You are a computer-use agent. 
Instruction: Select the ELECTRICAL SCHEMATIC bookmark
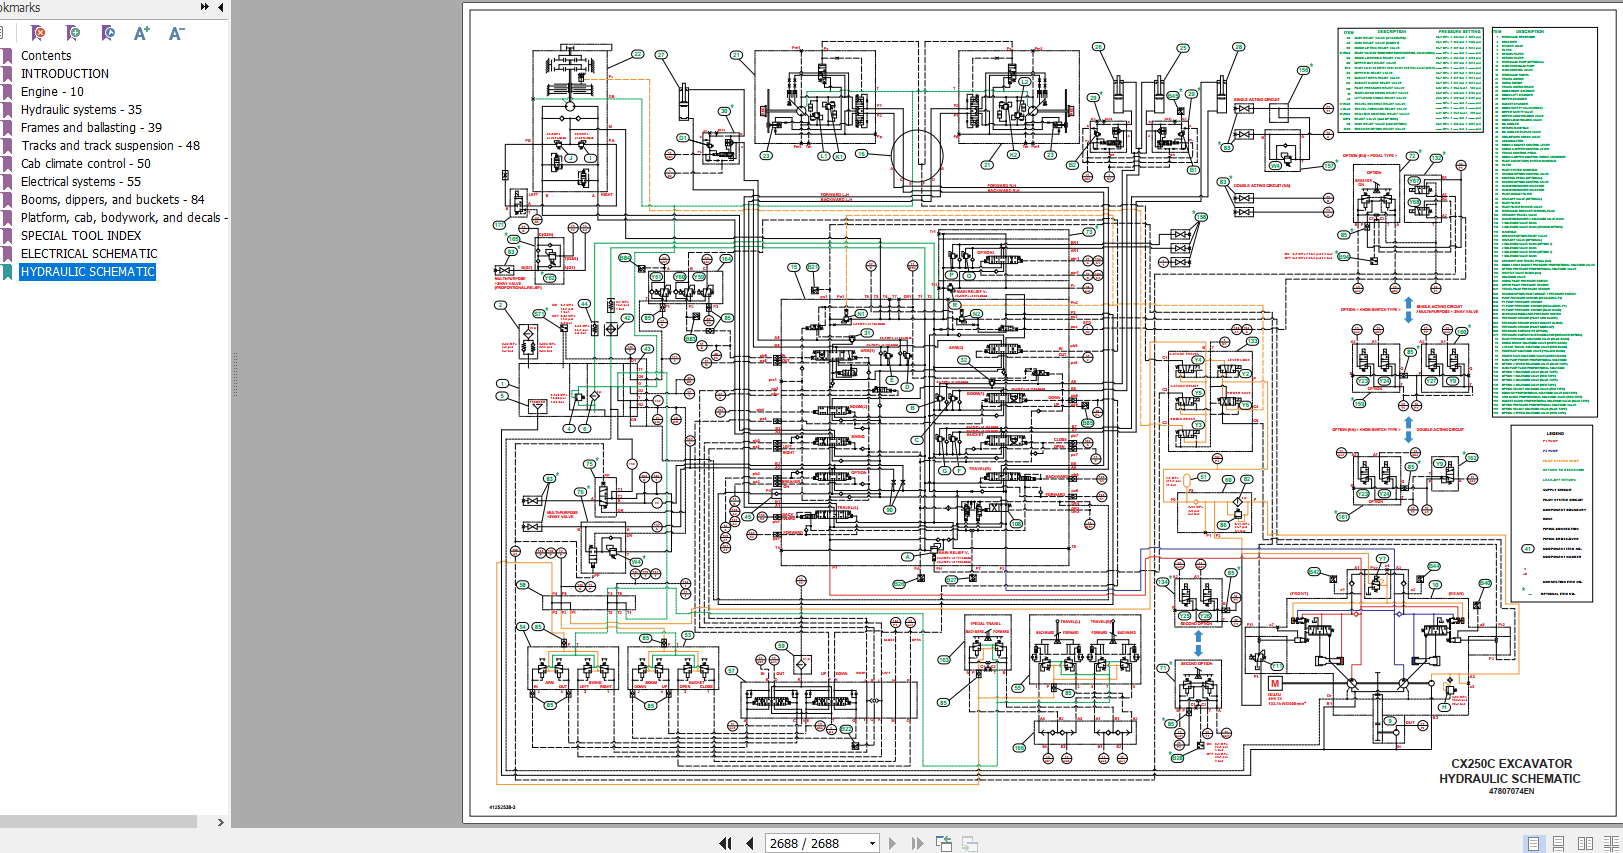click(89, 253)
